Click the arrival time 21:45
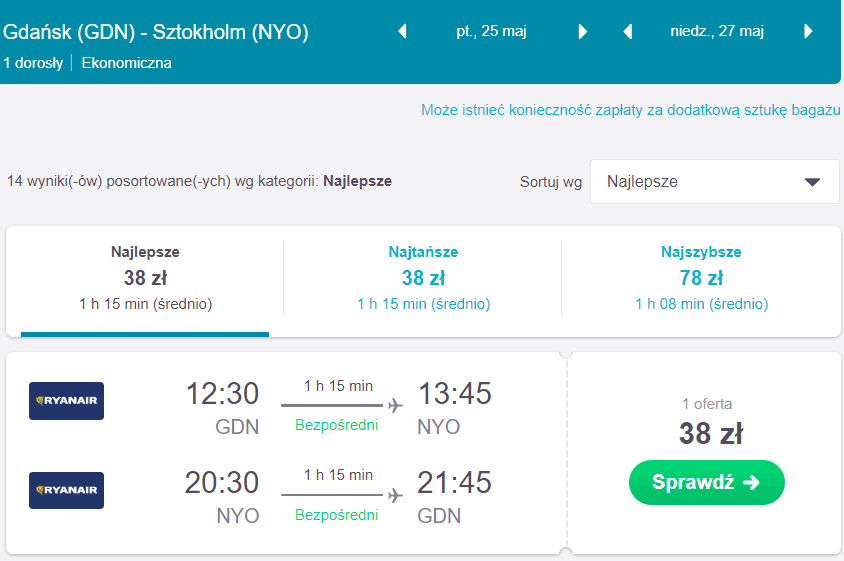The image size is (844, 561). click(x=454, y=482)
